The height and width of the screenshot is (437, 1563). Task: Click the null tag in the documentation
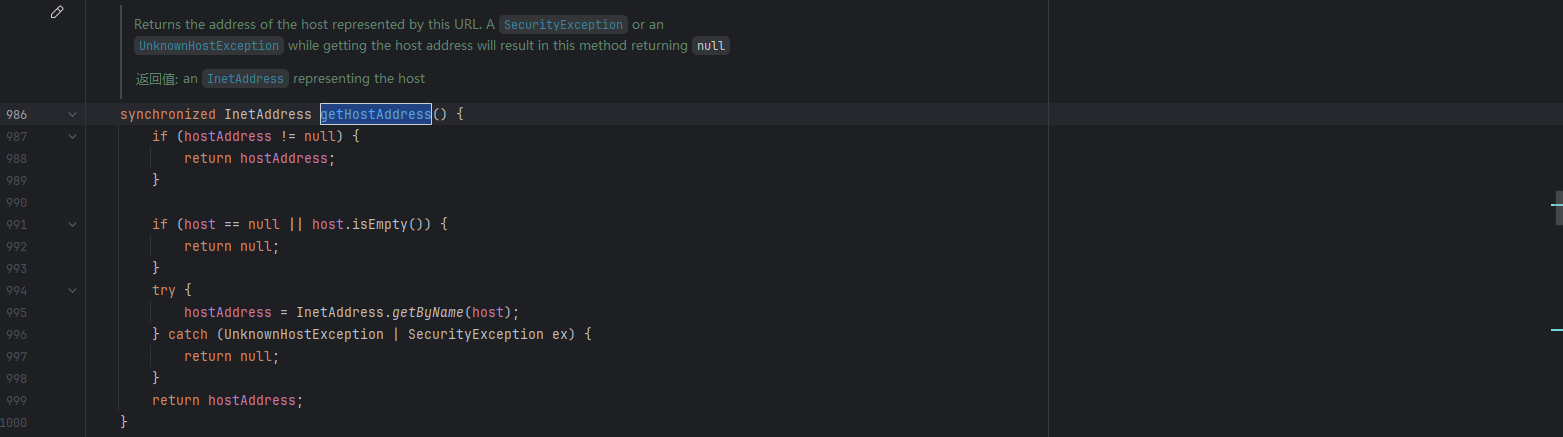711,46
